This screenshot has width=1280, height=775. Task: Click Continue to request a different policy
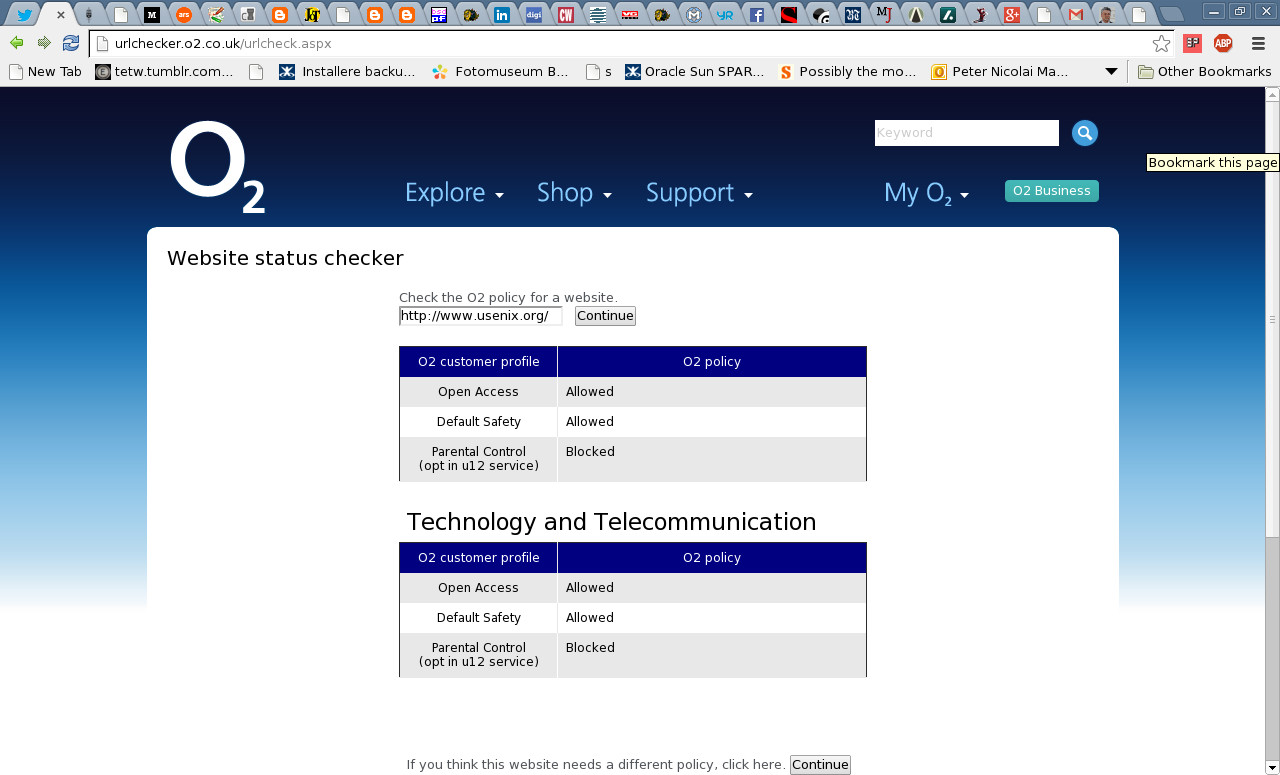(820, 765)
